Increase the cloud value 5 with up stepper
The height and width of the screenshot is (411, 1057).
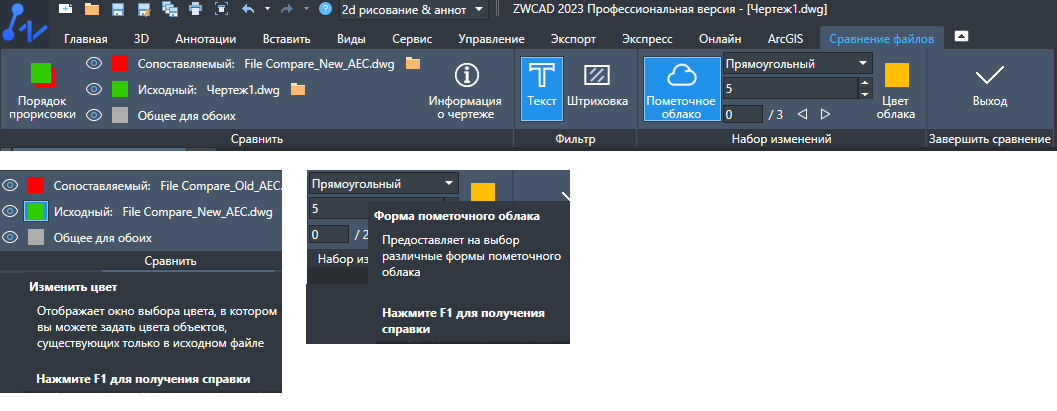(866, 83)
